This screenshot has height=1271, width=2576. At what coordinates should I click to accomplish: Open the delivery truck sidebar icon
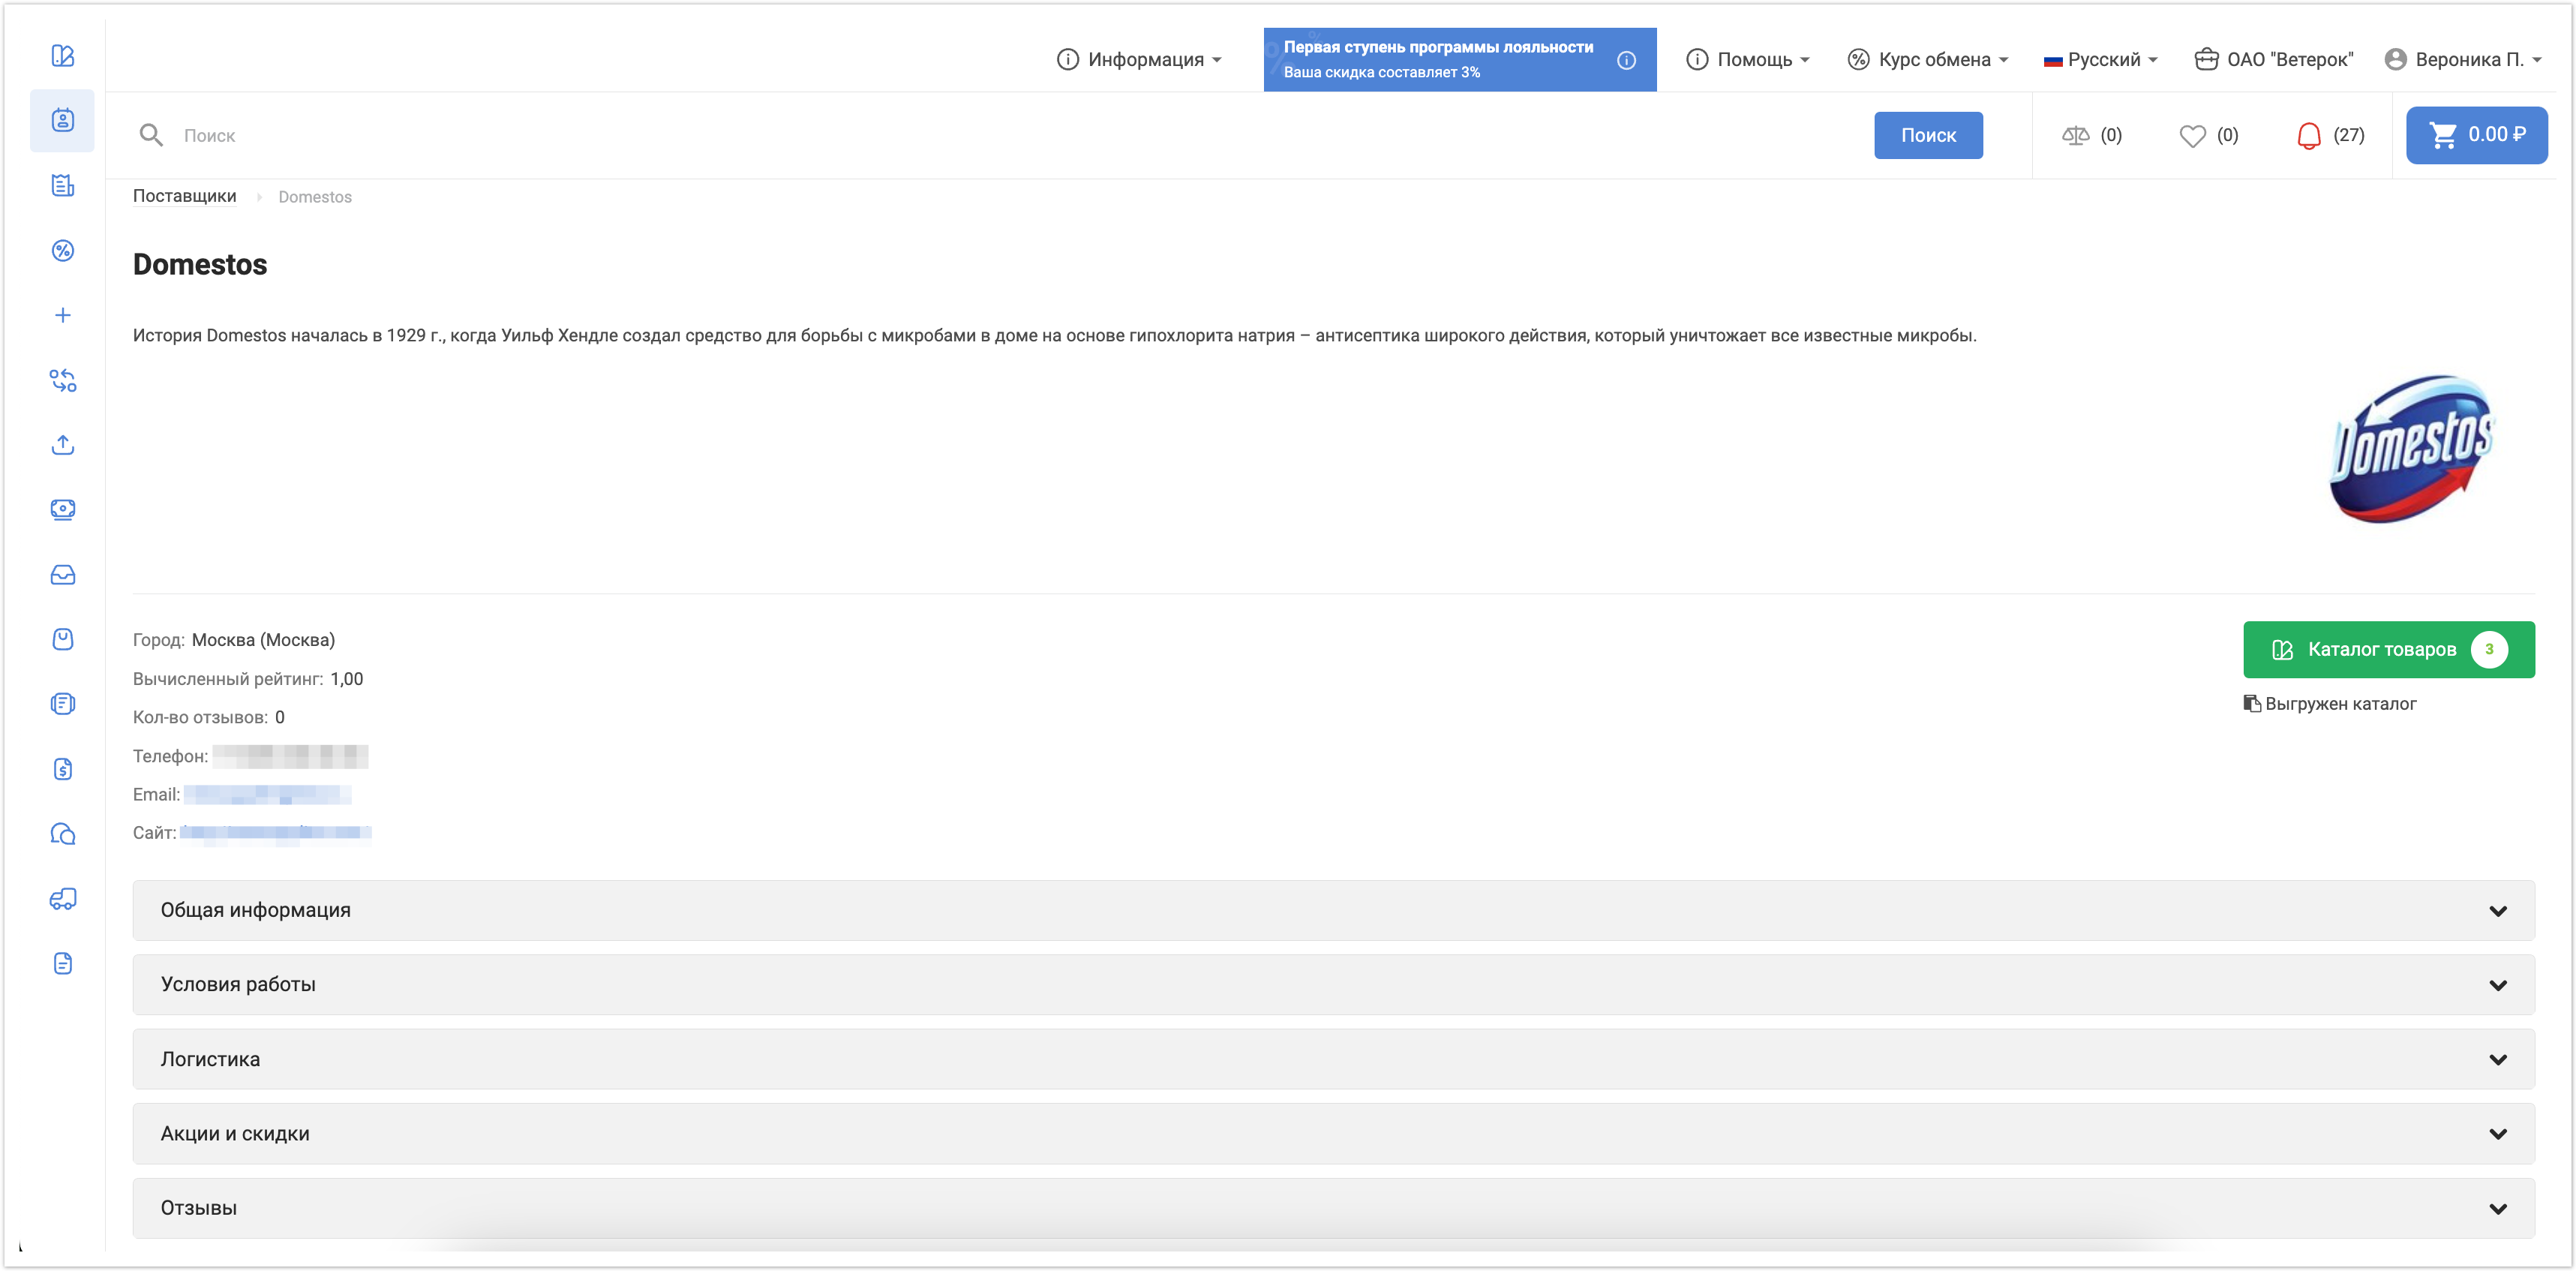(x=62, y=899)
